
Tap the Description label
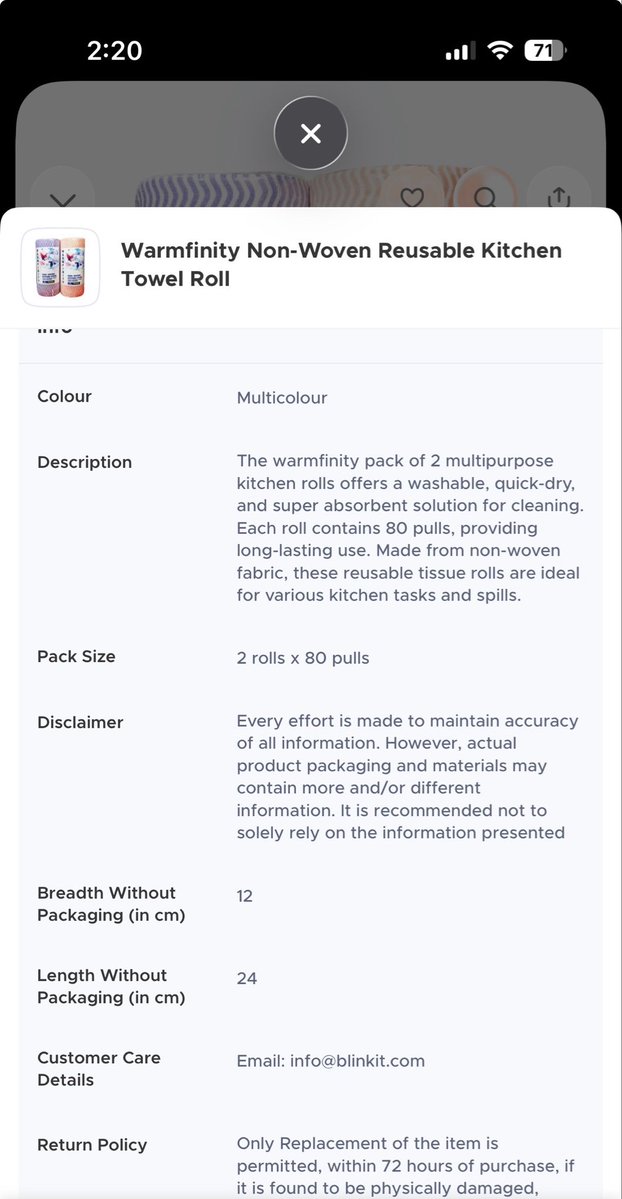(x=84, y=462)
